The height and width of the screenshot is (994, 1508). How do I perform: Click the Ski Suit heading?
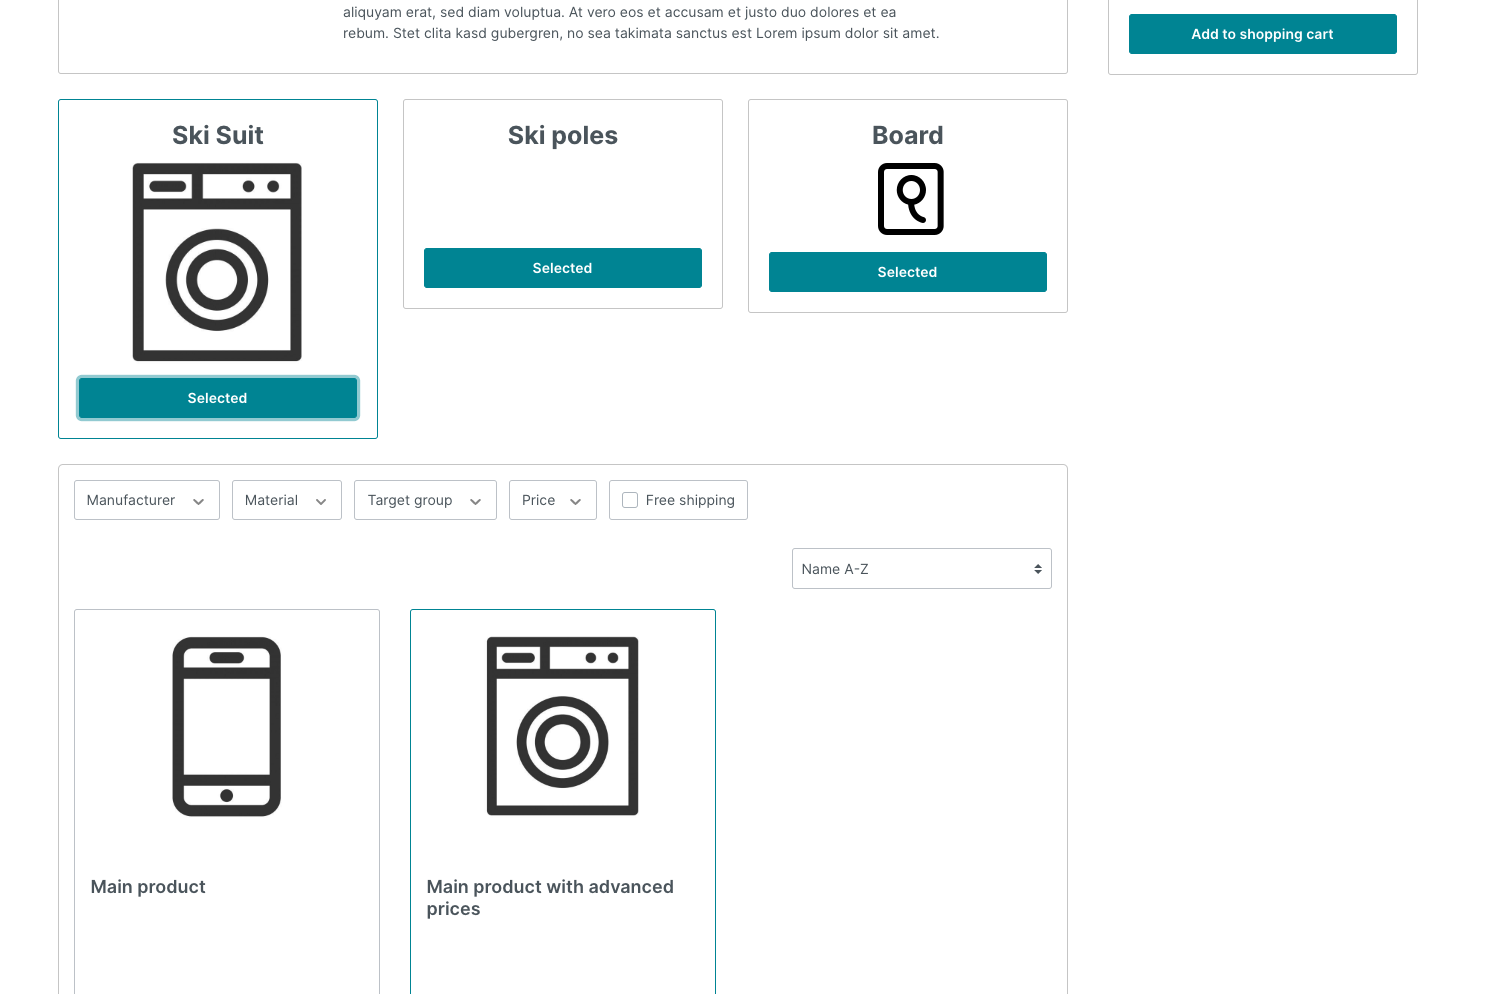[218, 135]
